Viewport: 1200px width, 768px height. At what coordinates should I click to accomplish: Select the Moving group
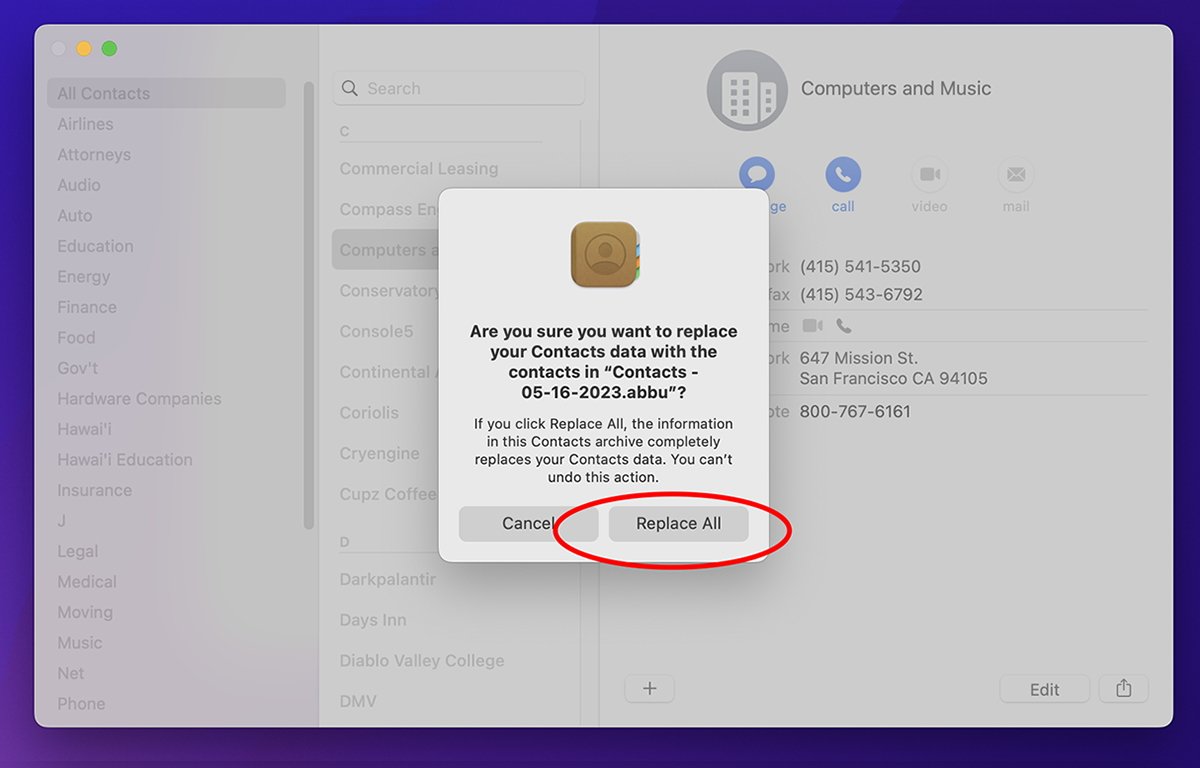85,612
